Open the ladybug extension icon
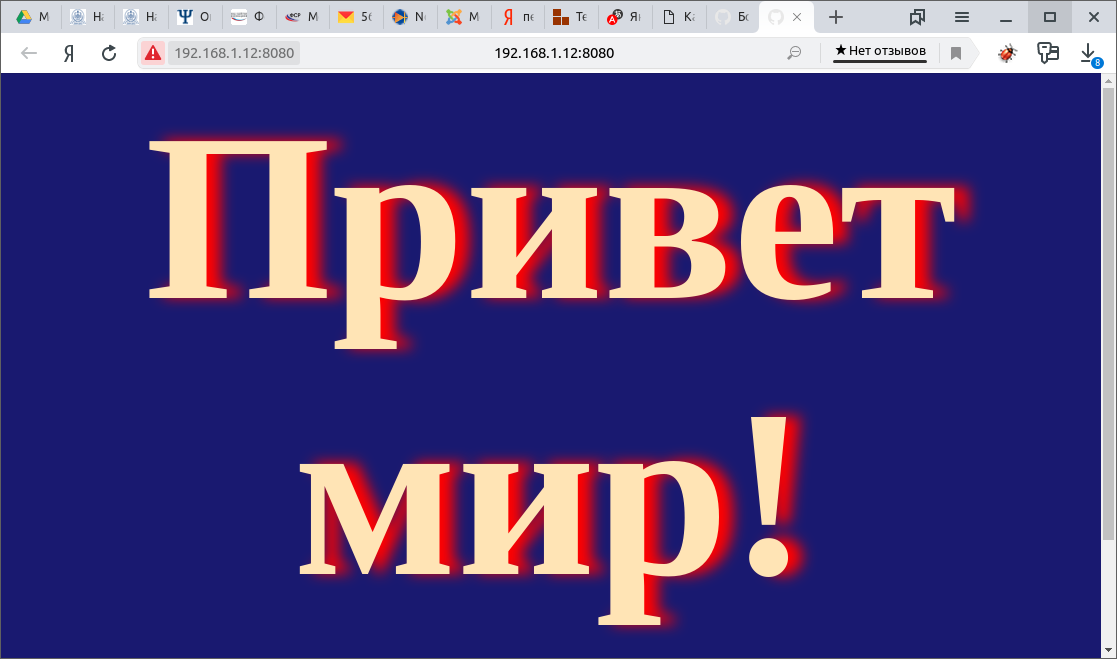The image size is (1117, 659). point(1007,53)
